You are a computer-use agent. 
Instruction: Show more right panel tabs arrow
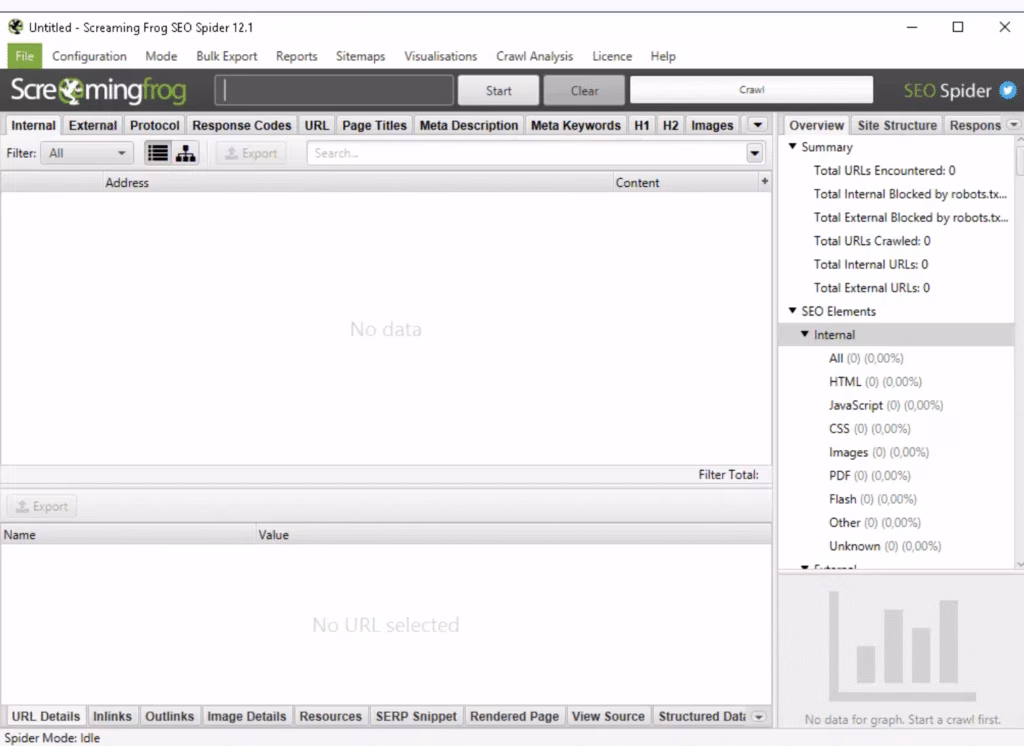pos(1014,125)
